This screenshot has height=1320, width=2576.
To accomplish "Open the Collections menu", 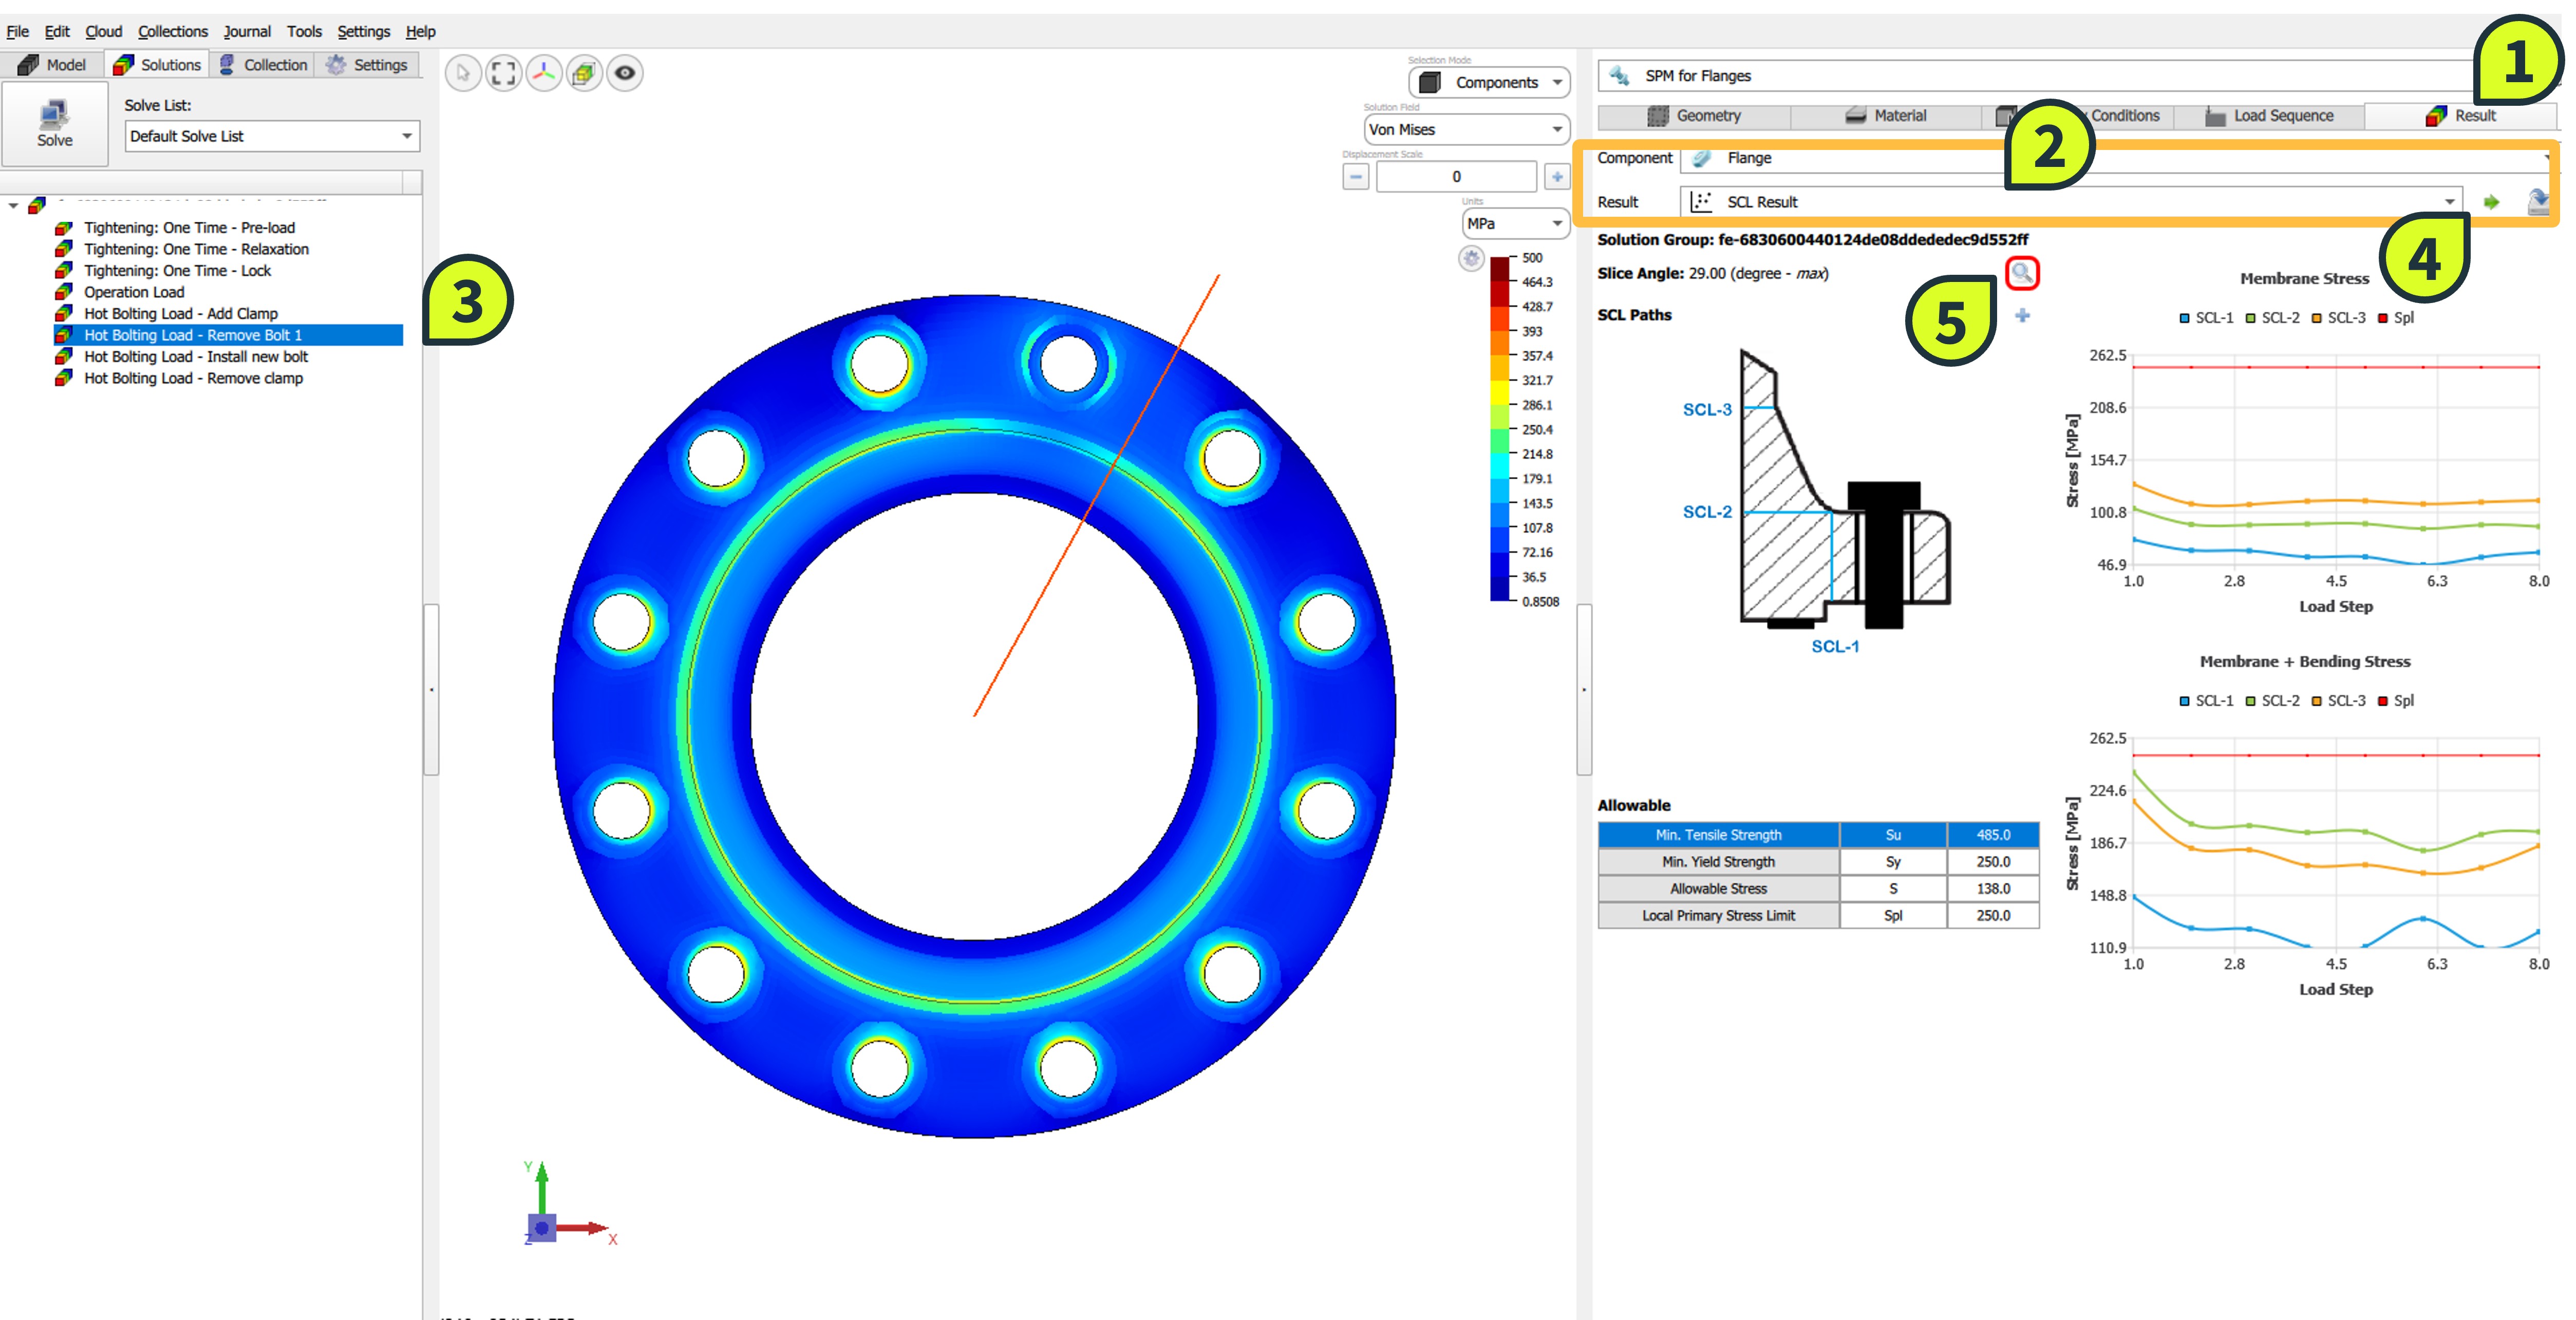I will click(172, 31).
